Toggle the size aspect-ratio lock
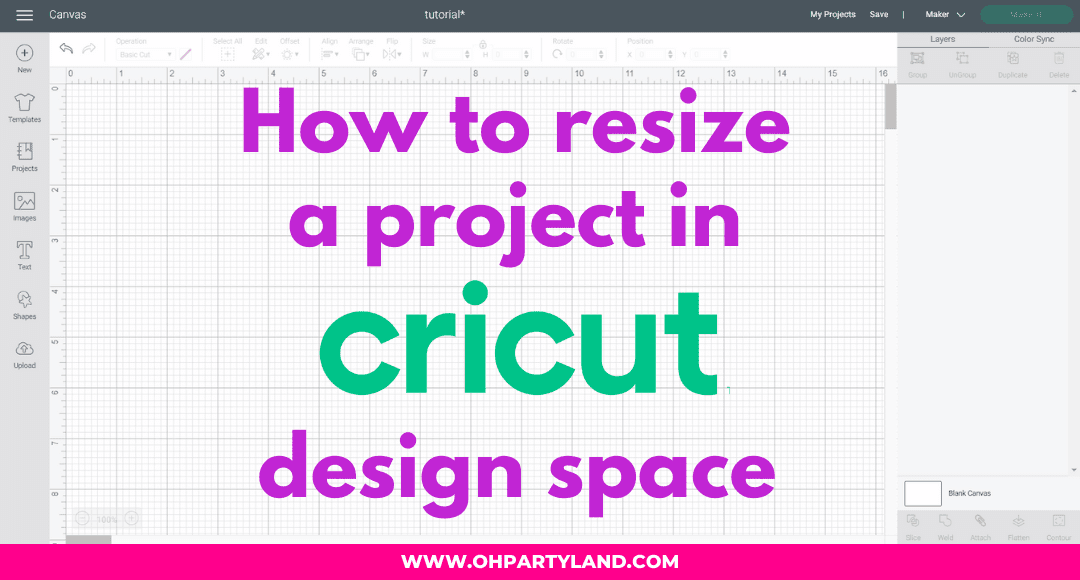 (x=483, y=44)
